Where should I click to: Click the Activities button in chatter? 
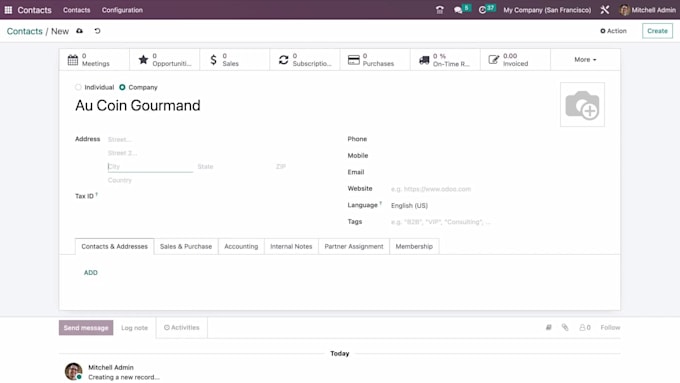tap(181, 327)
